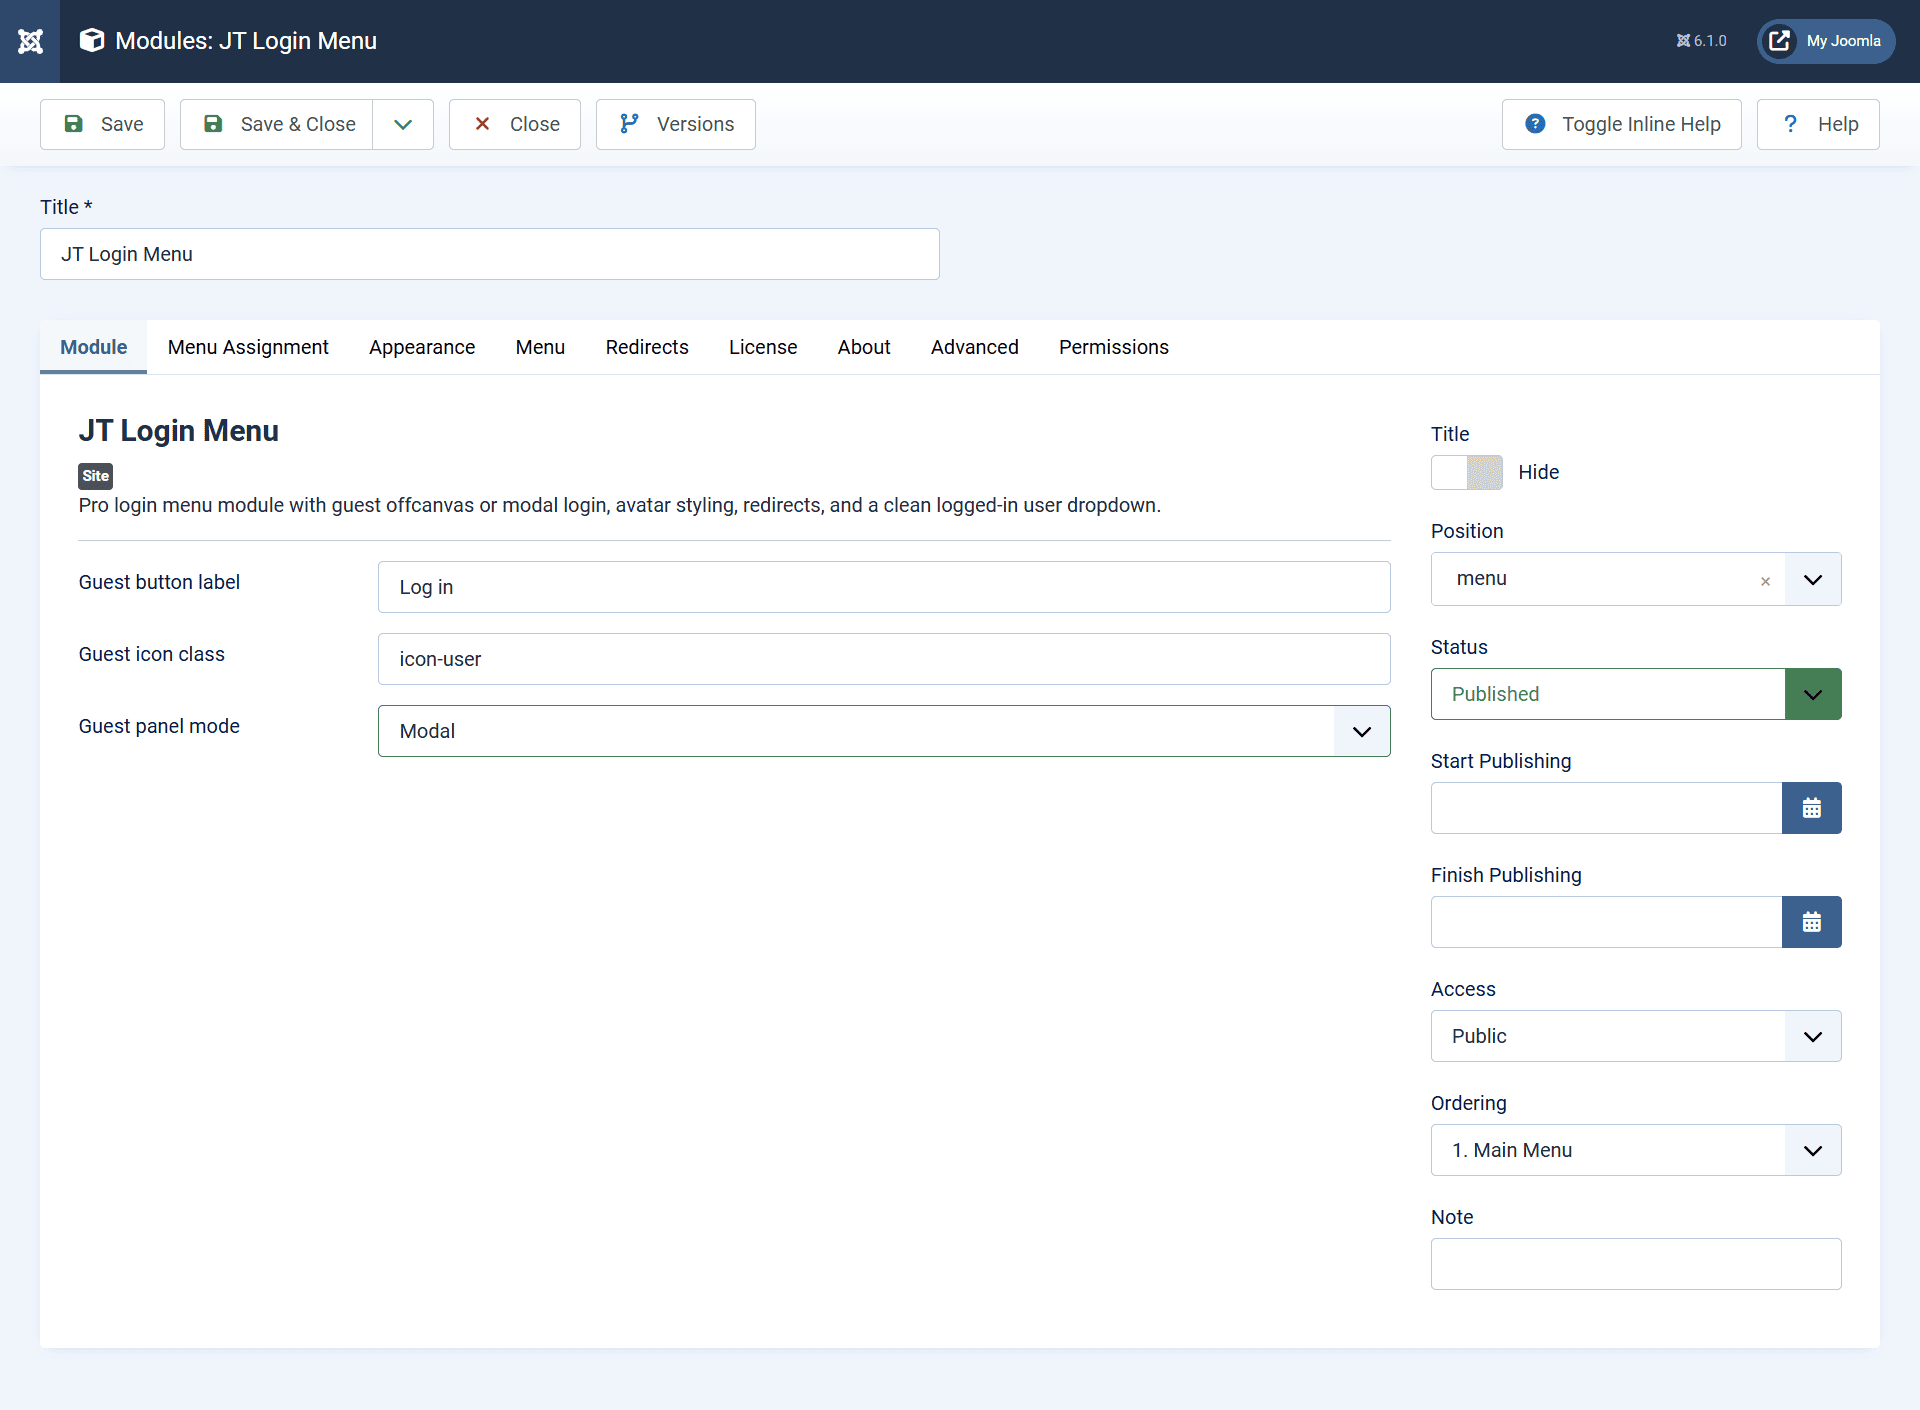Open the My Joomla link
This screenshot has height=1410, width=1920.
1824,41
